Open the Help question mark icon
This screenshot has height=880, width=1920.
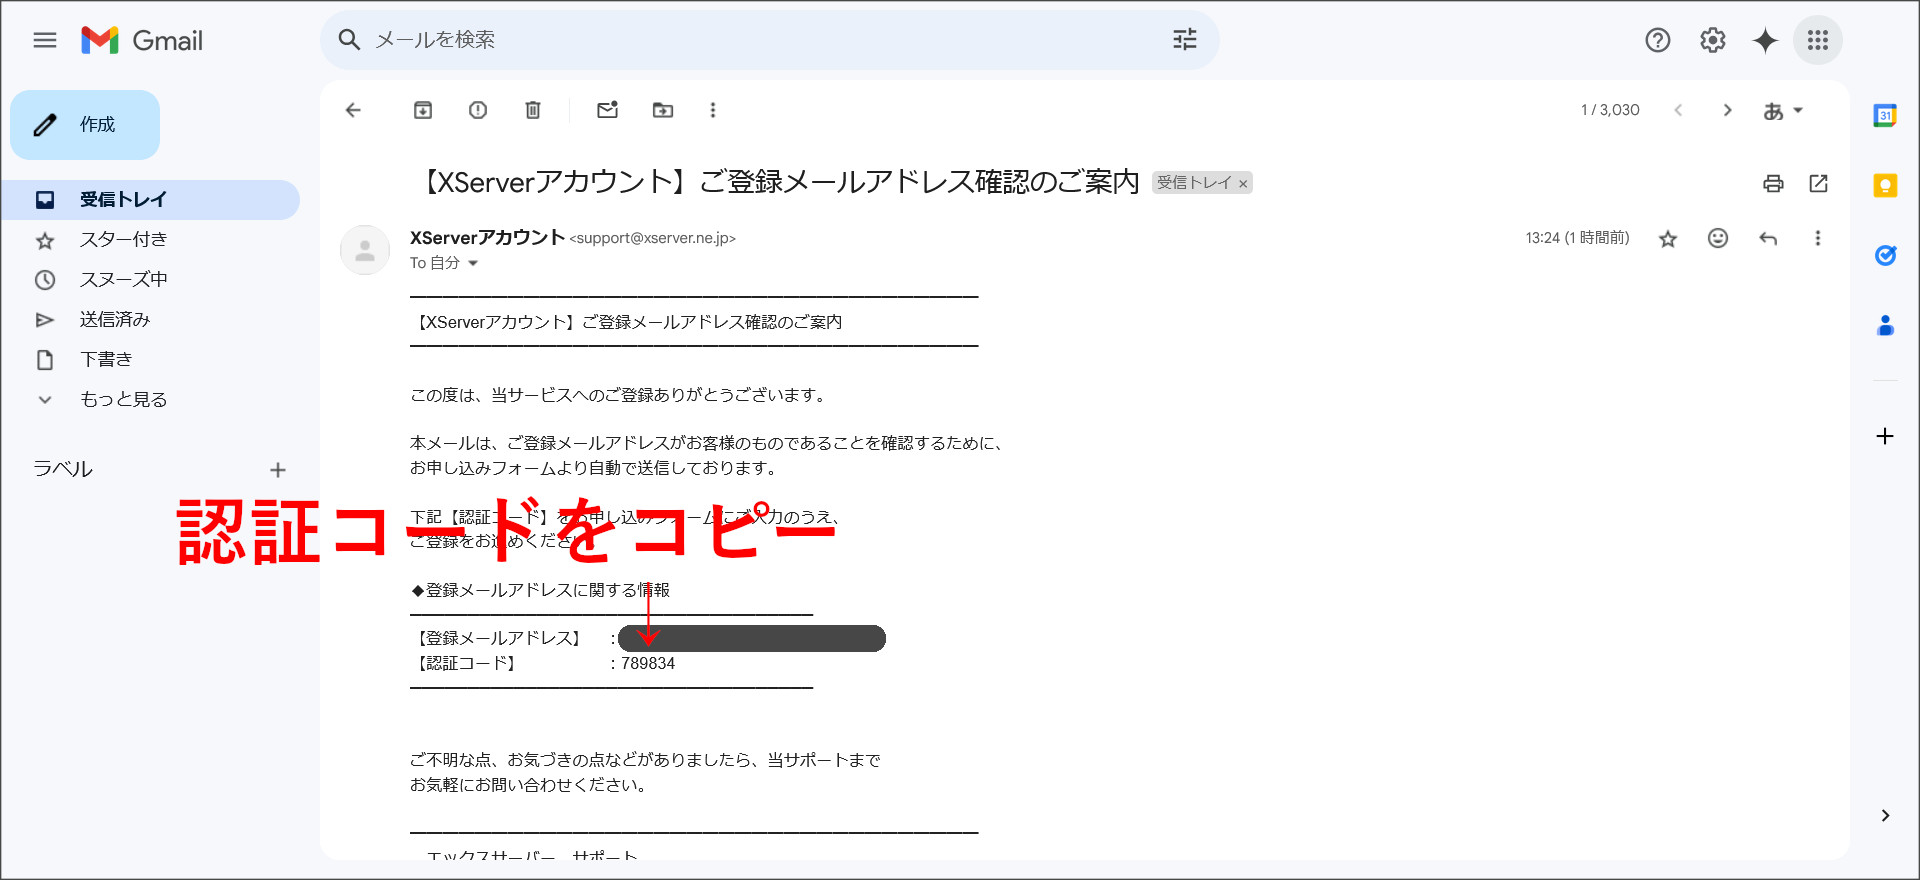click(1658, 40)
